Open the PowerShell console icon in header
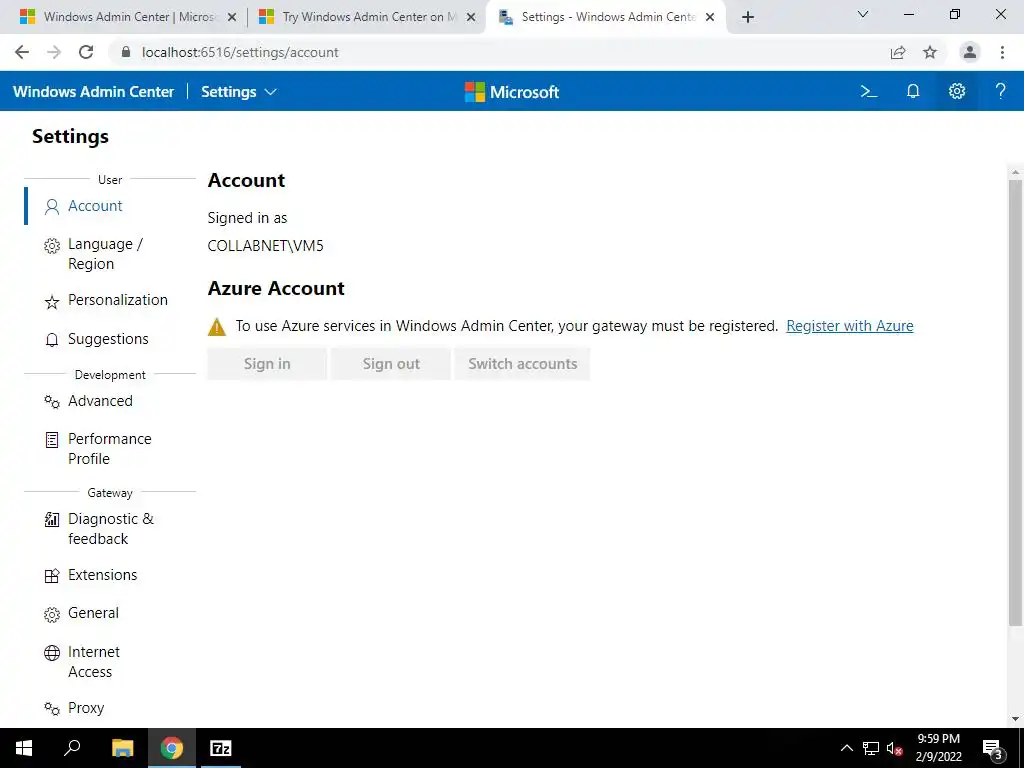 (x=869, y=91)
